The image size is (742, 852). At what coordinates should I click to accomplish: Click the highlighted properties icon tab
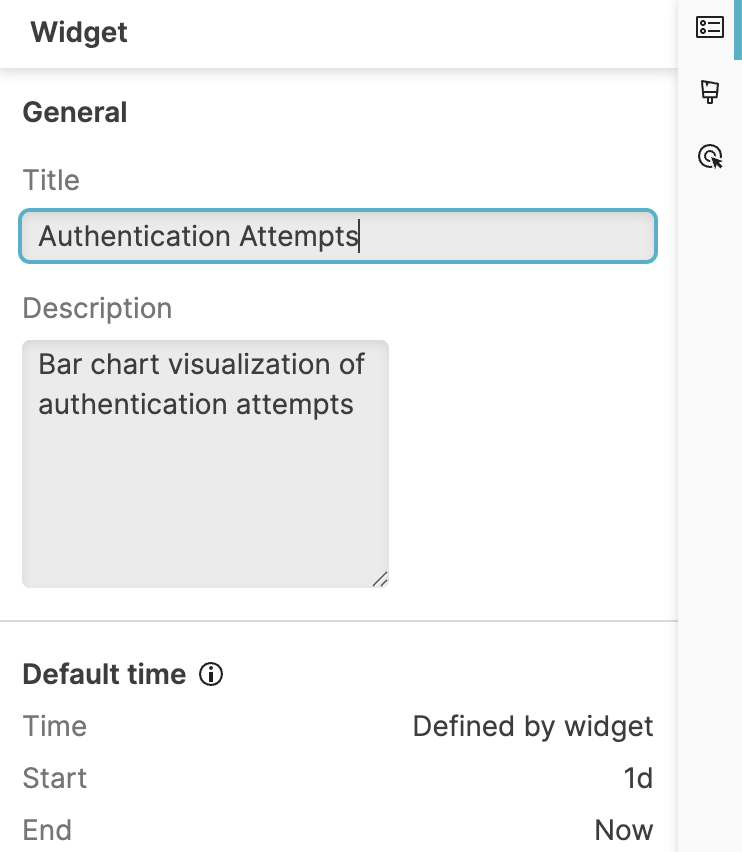tap(710, 27)
